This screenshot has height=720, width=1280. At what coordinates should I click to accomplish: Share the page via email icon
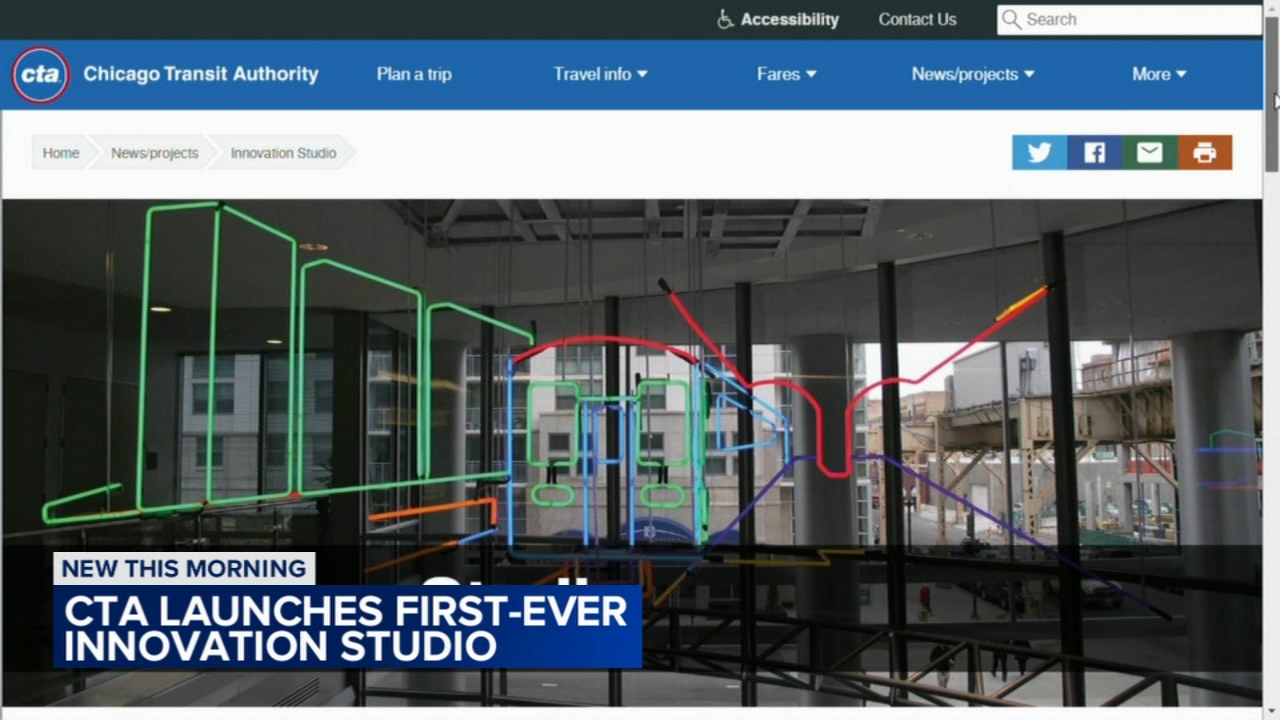coord(1149,153)
